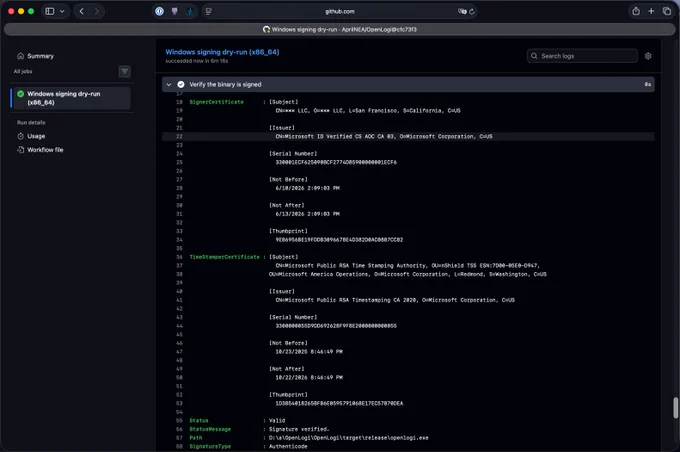Open a new Safari tab
Viewport: 680px width, 452px height.
tap(651, 11)
